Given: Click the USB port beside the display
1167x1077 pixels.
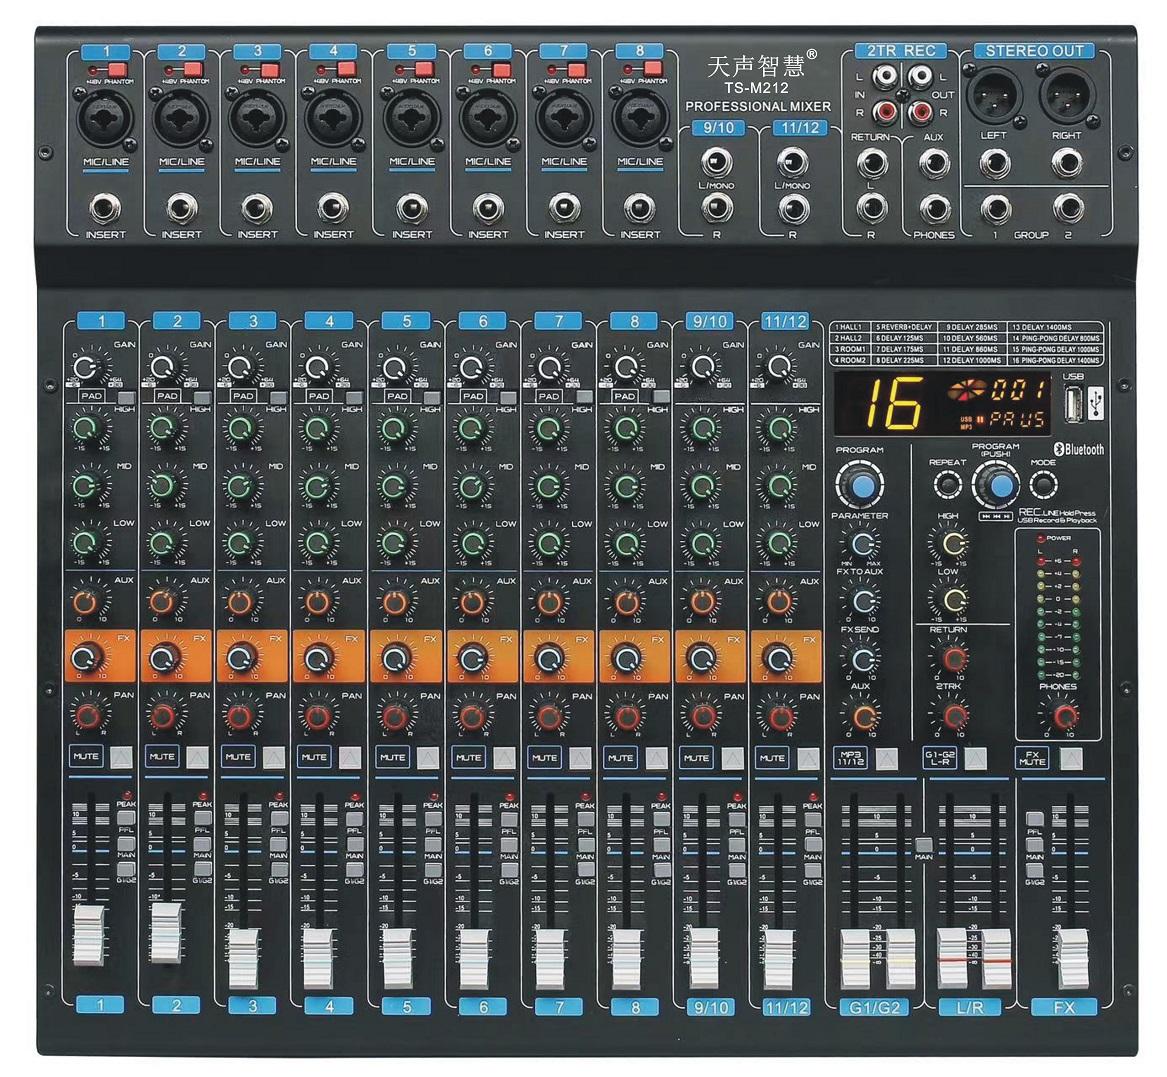Looking at the screenshot, I should coord(1074,405).
